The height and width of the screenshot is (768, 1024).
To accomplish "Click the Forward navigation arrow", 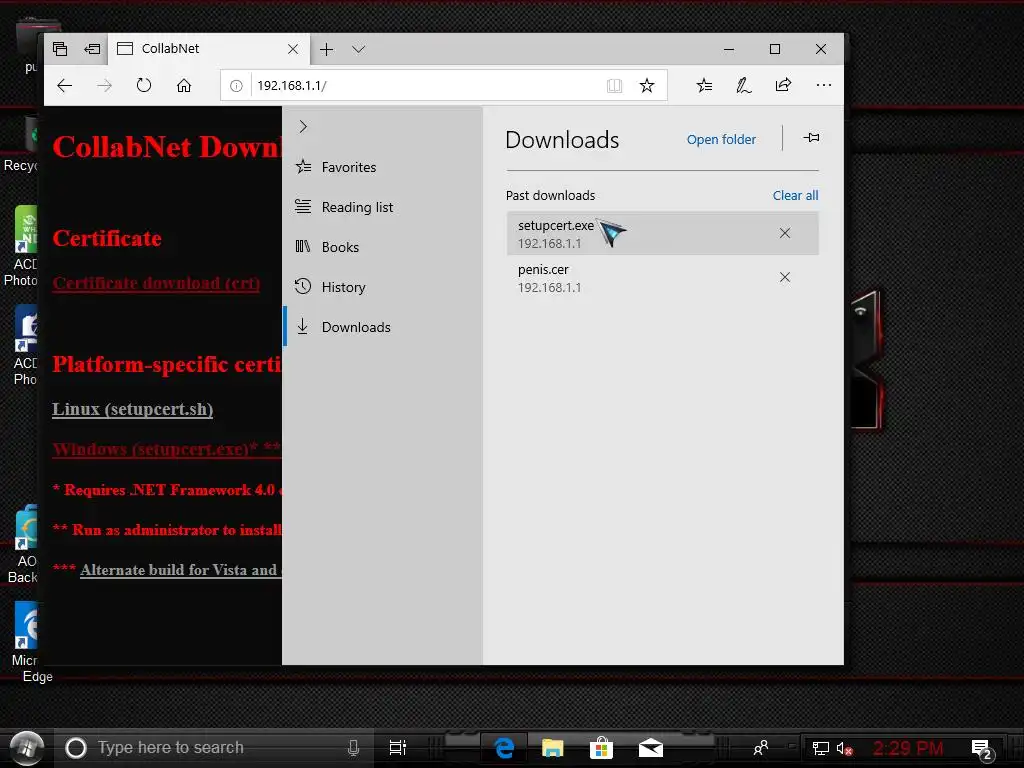I will point(104,86).
